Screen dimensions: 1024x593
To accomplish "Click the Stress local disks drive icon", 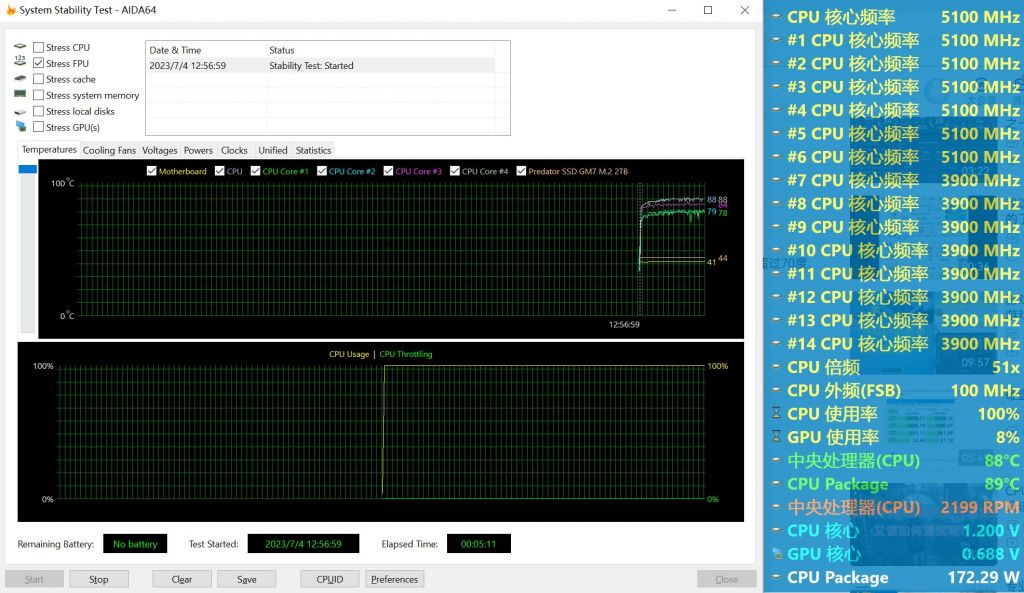I will 20,110.
